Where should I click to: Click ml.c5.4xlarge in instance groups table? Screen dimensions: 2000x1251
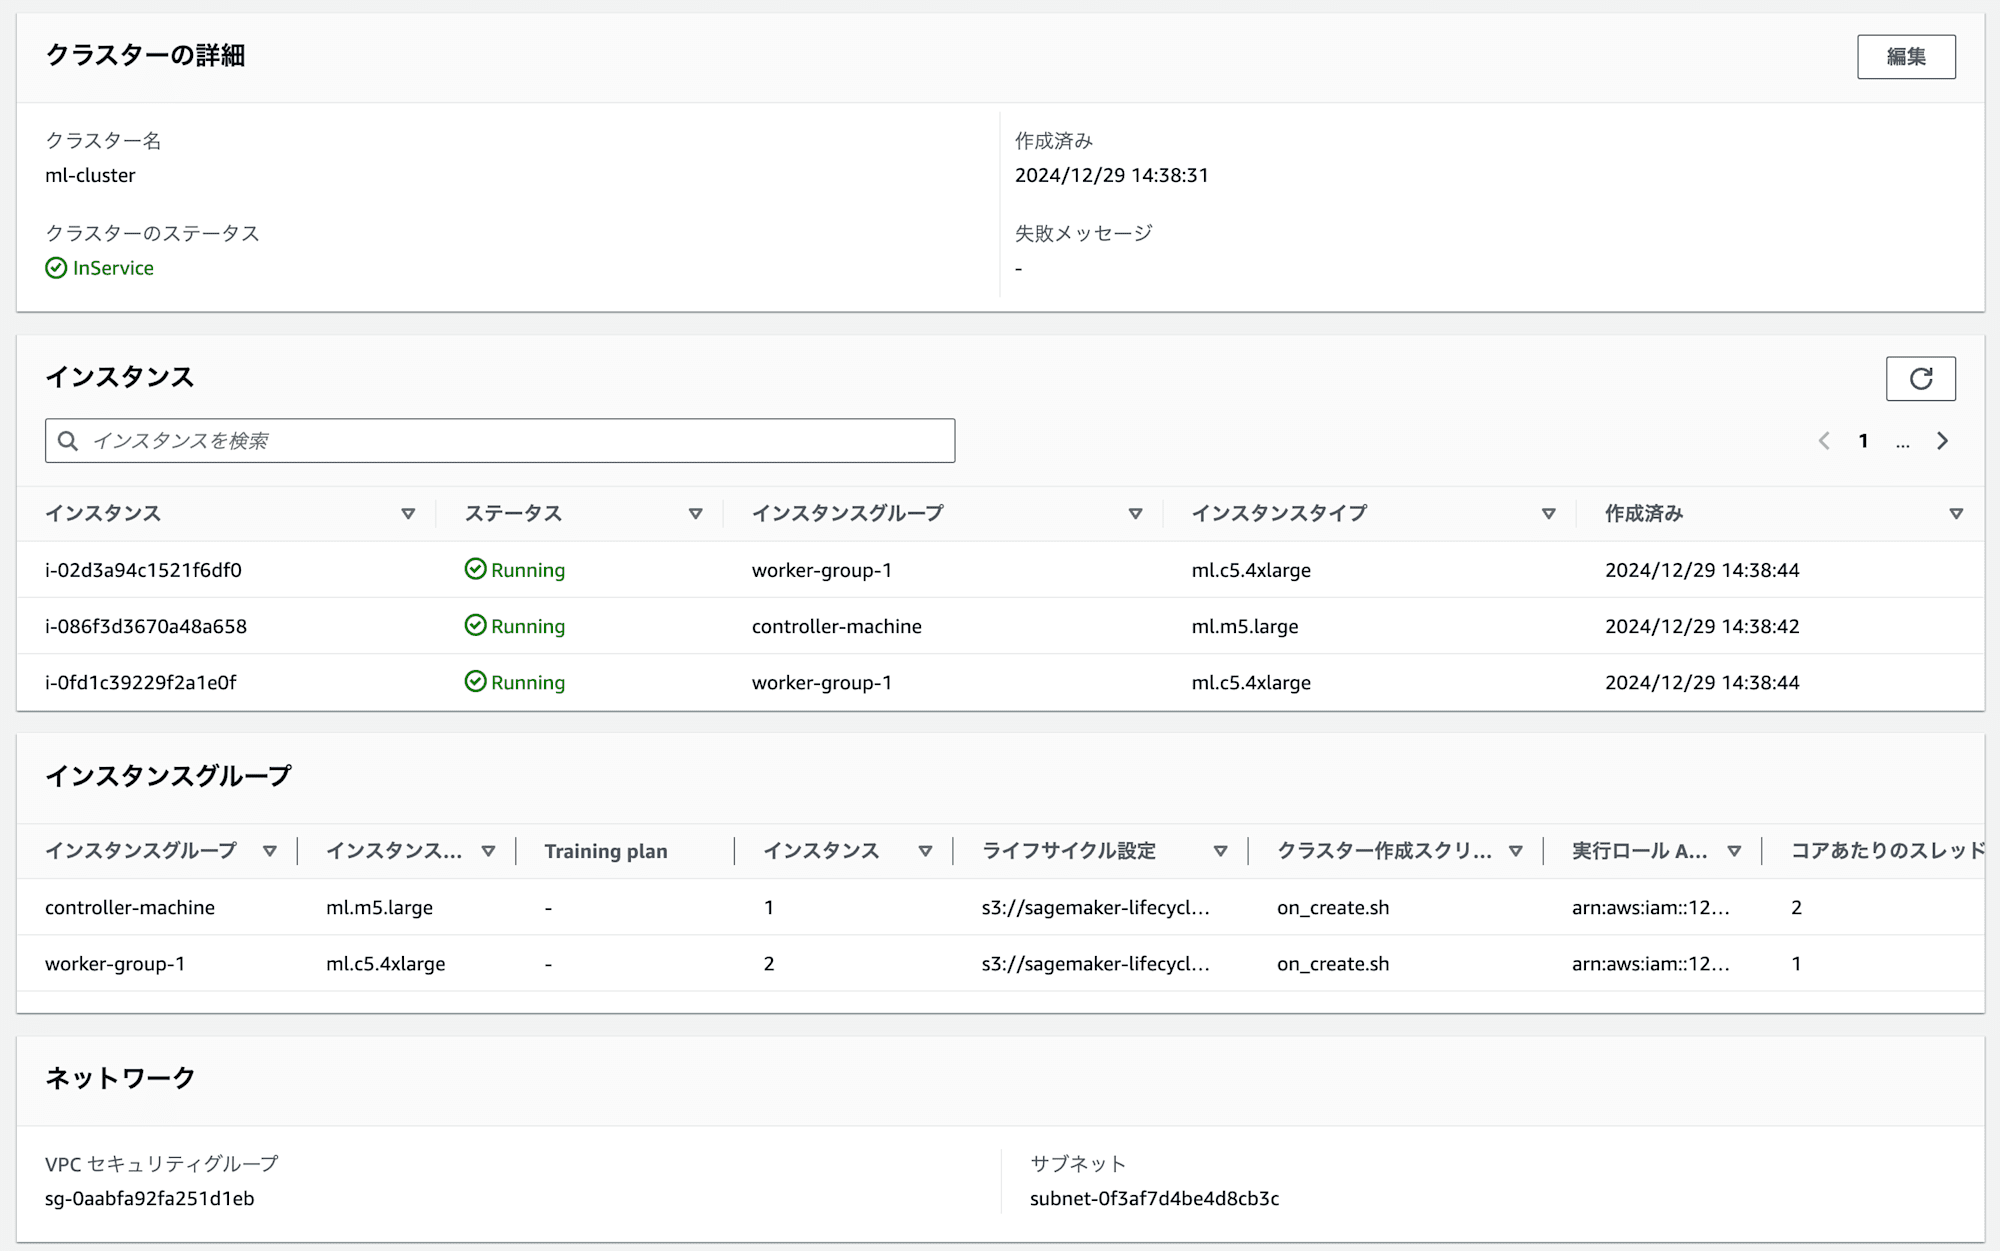pyautogui.click(x=386, y=964)
